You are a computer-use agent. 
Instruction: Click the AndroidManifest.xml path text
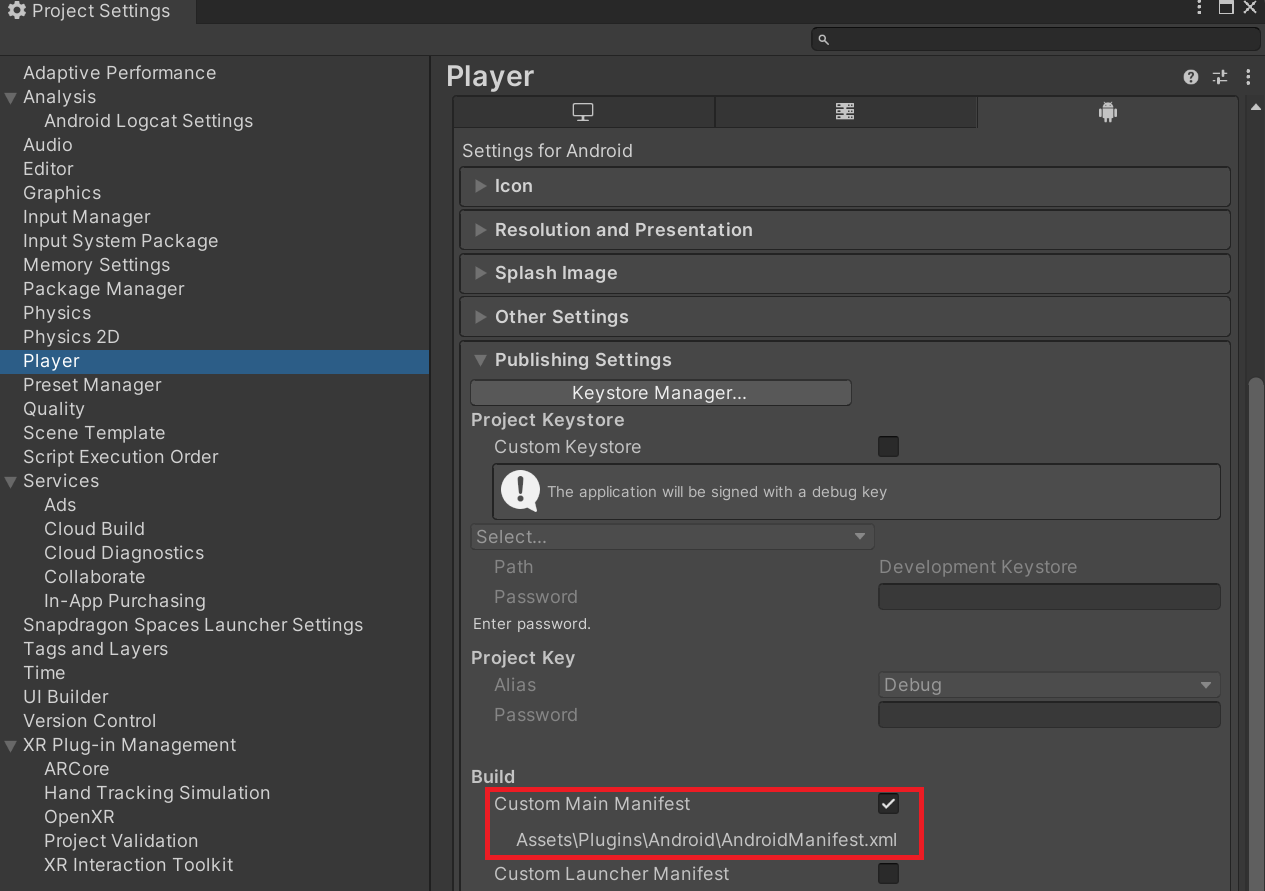click(706, 840)
